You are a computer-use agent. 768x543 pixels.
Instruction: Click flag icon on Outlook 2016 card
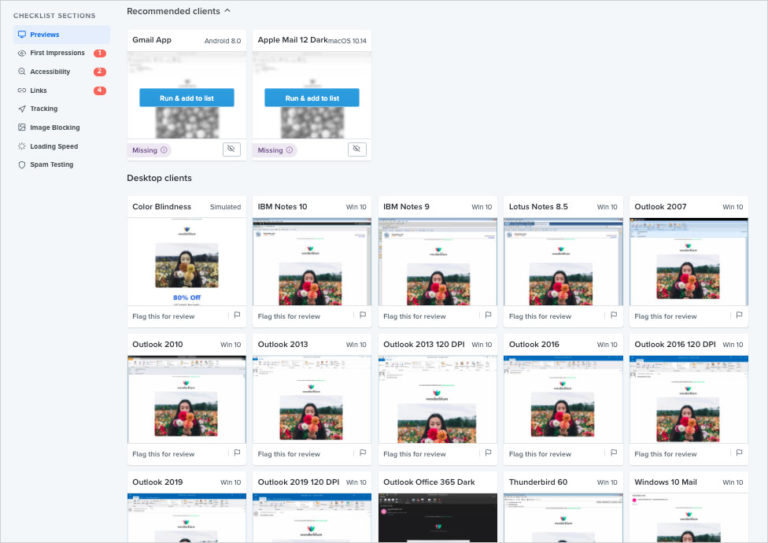click(614, 453)
